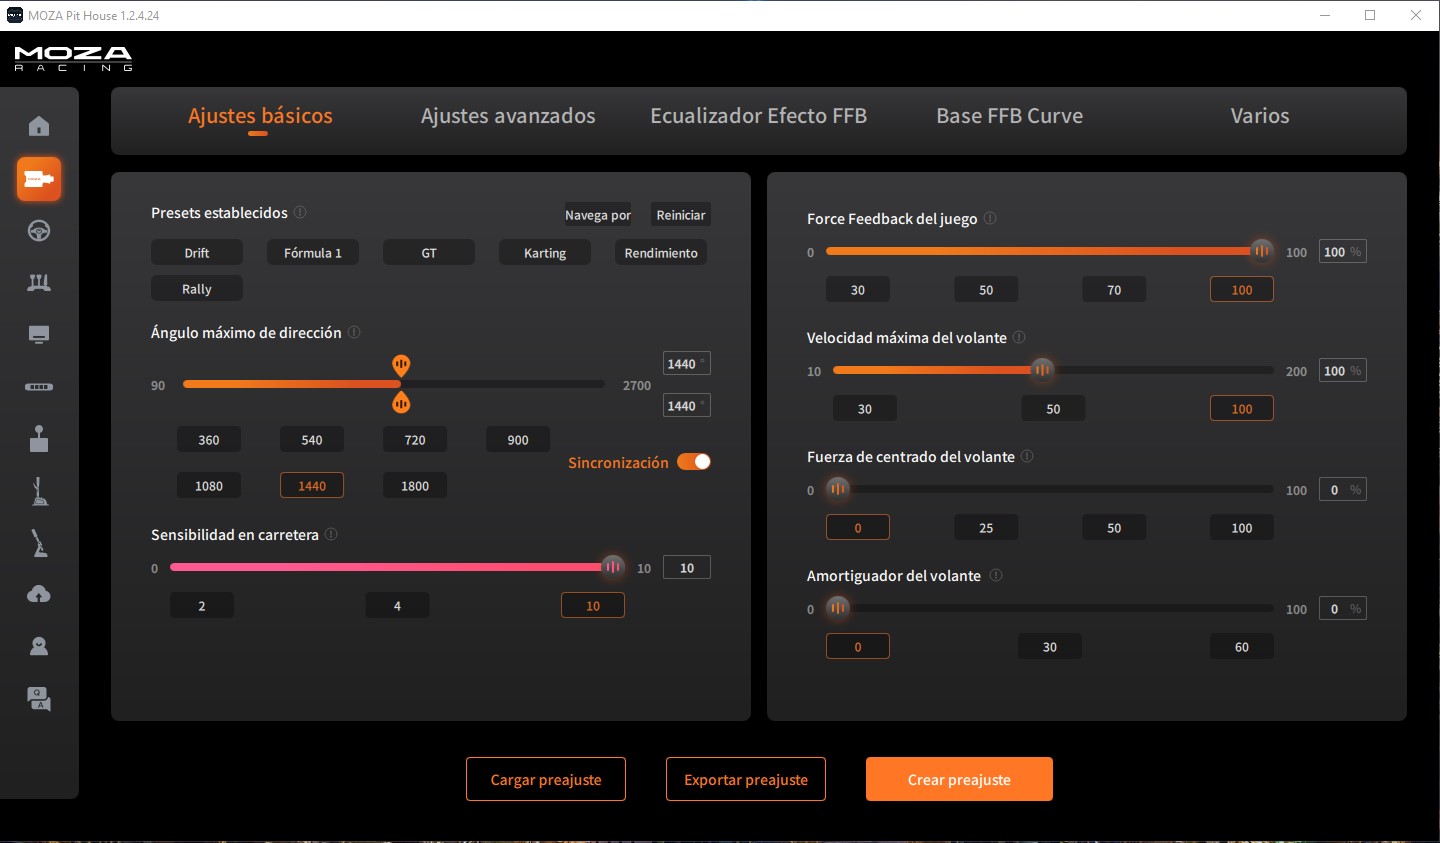Set Force Feedback del juego to 70
The height and width of the screenshot is (843, 1440).
click(x=1114, y=290)
